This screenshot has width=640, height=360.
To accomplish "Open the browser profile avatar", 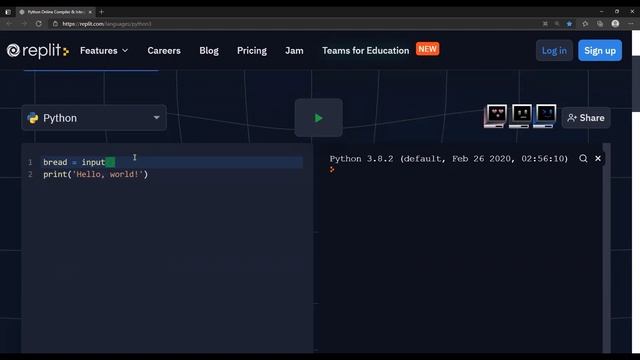I will [x=615, y=24].
